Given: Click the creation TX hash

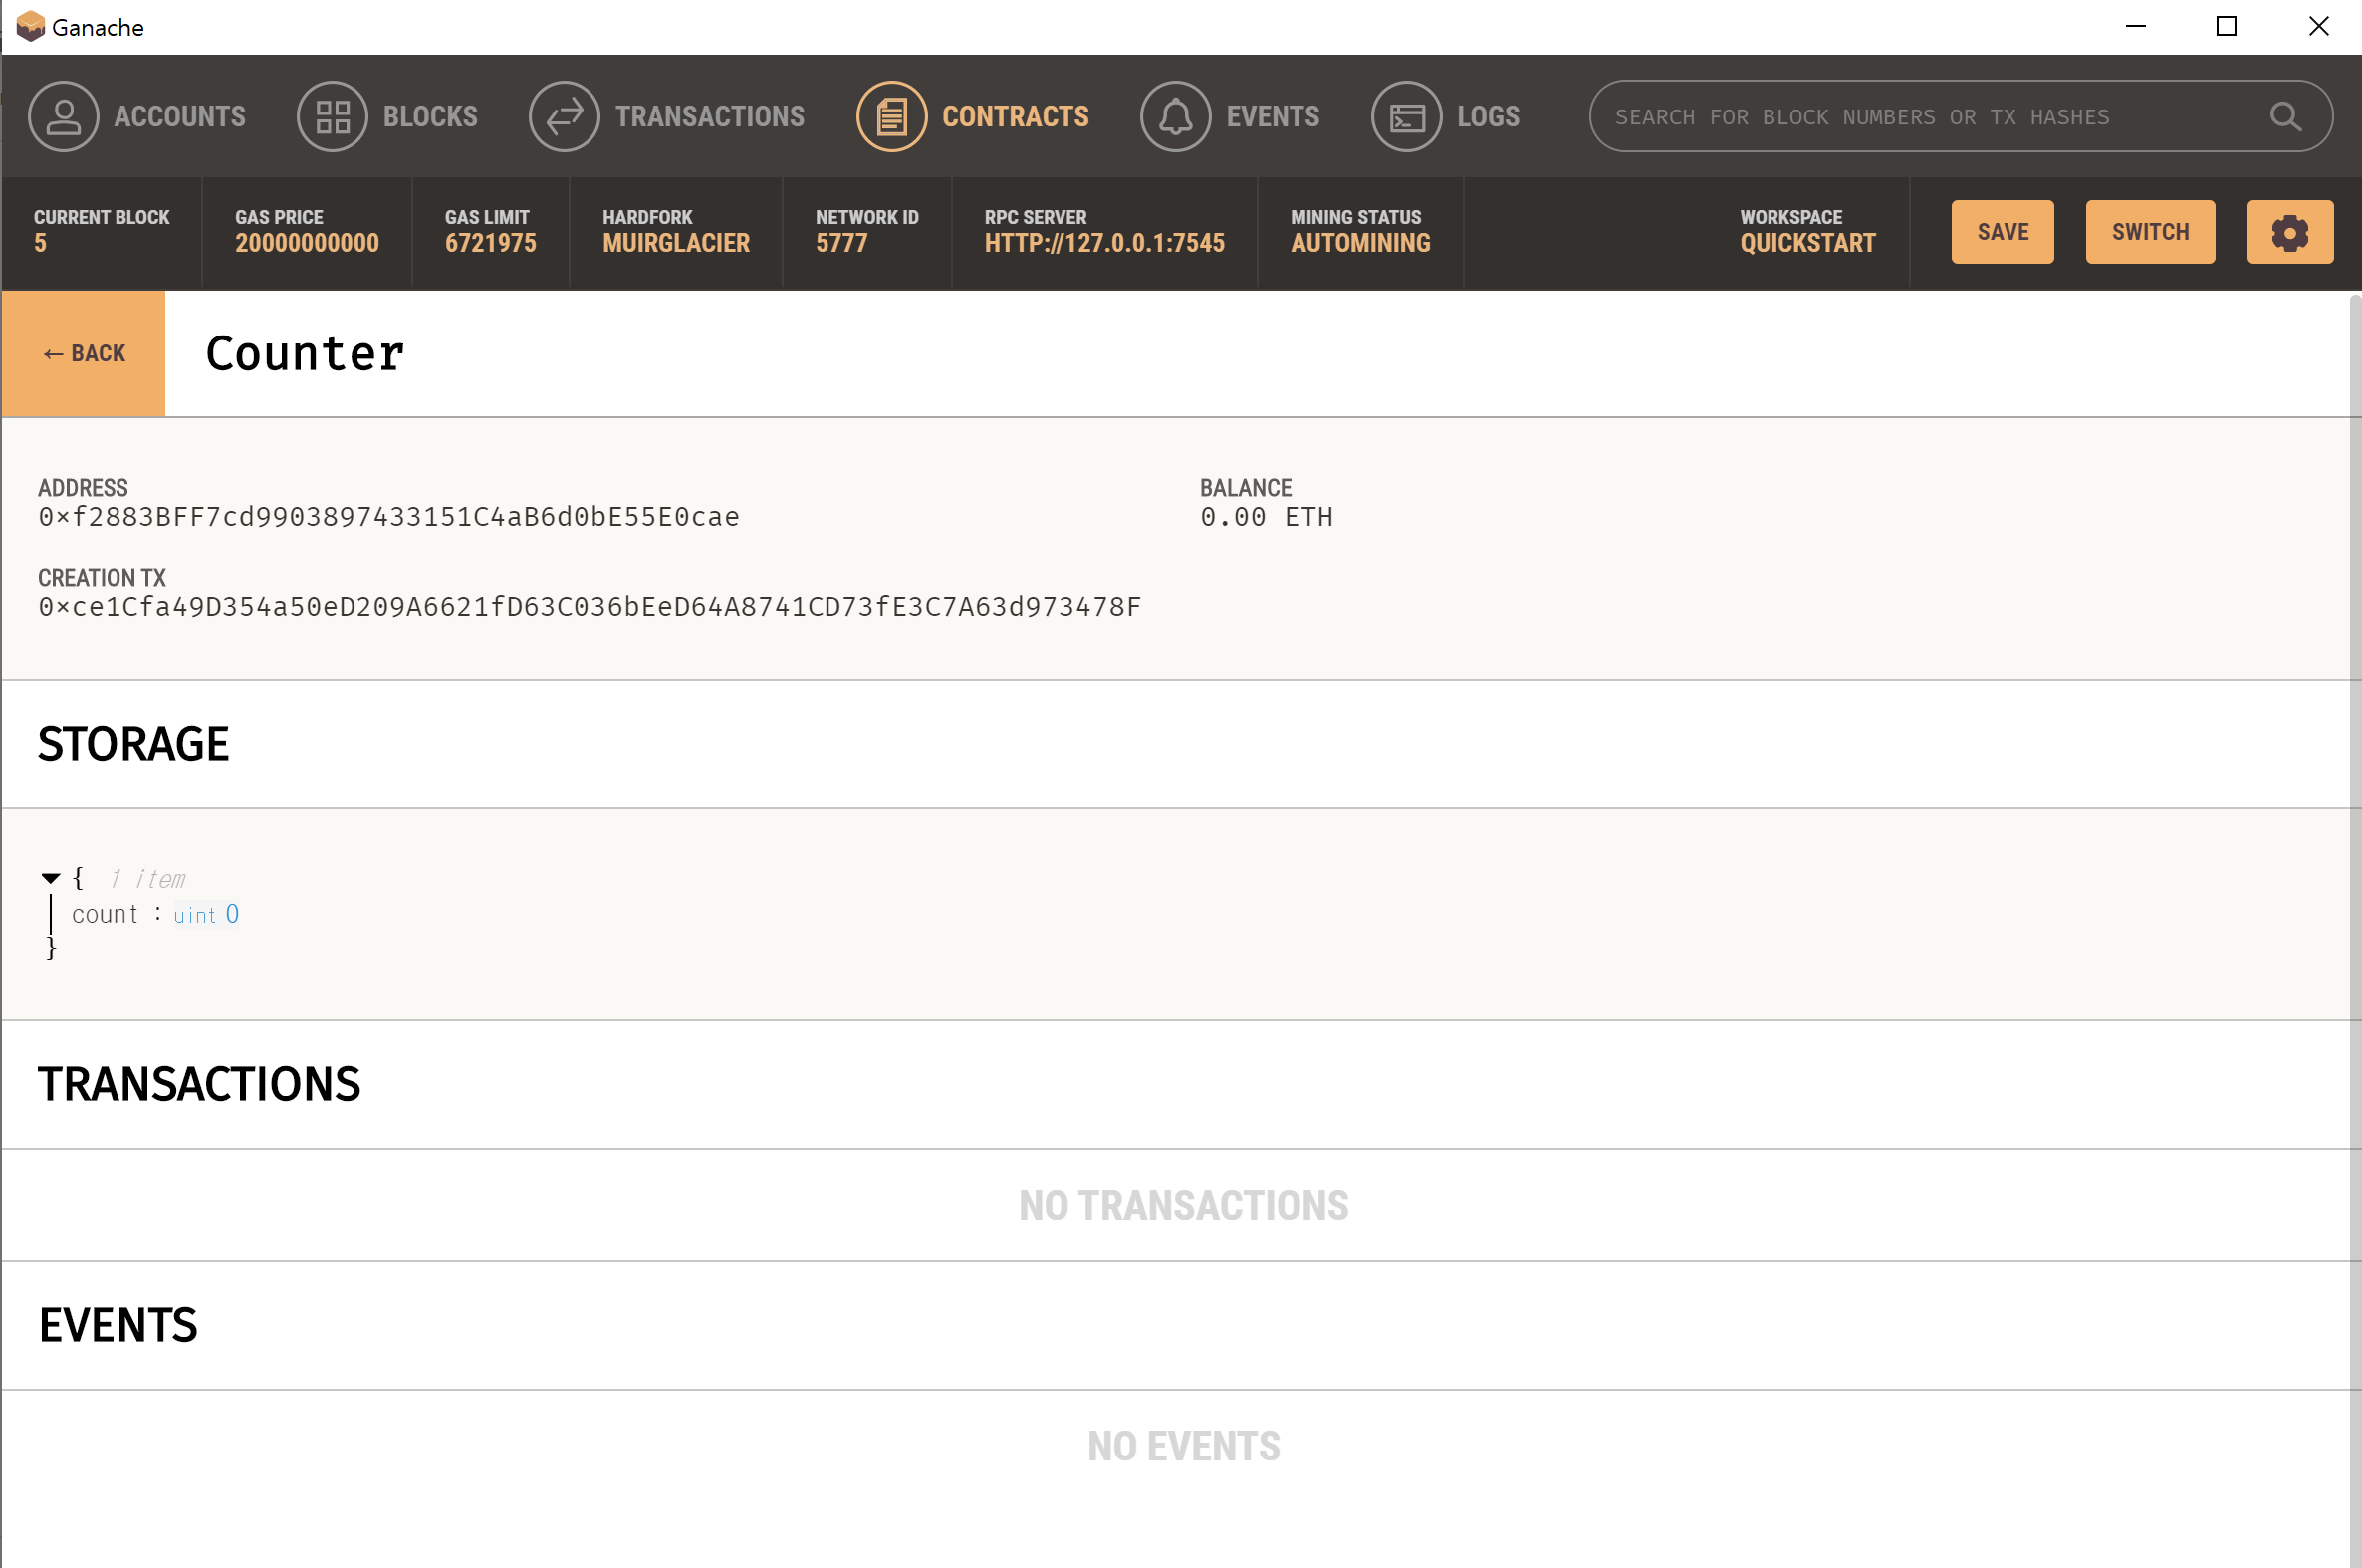Looking at the screenshot, I should pos(589,607).
